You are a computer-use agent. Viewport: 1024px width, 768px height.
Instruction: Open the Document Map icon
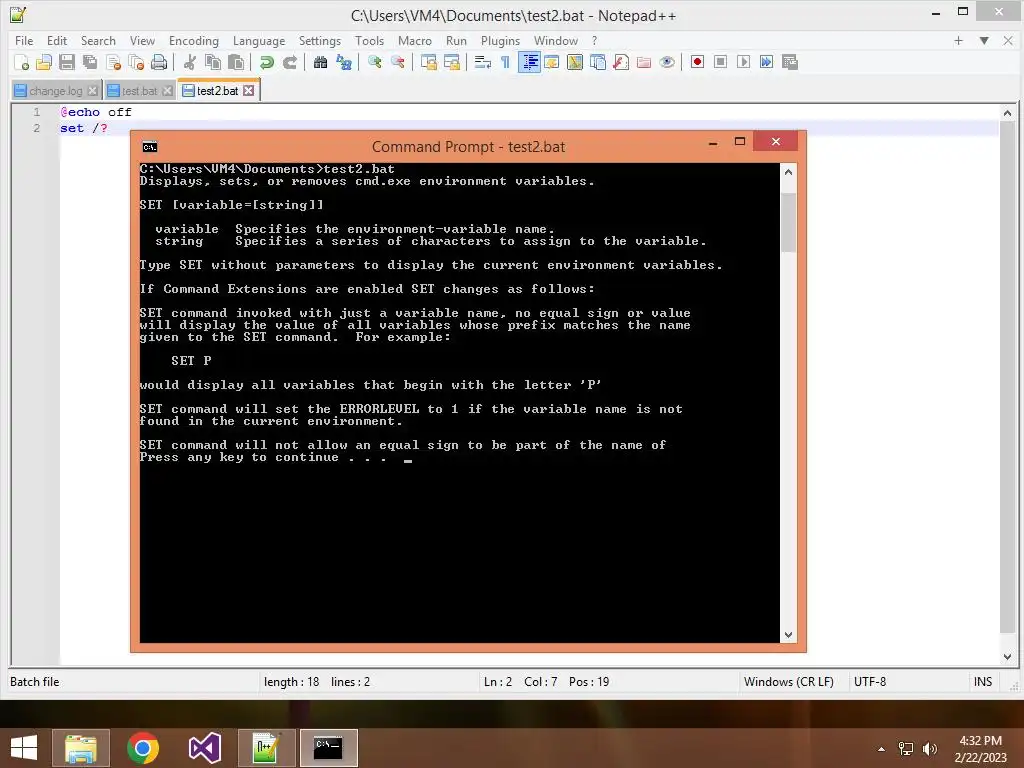pos(575,62)
